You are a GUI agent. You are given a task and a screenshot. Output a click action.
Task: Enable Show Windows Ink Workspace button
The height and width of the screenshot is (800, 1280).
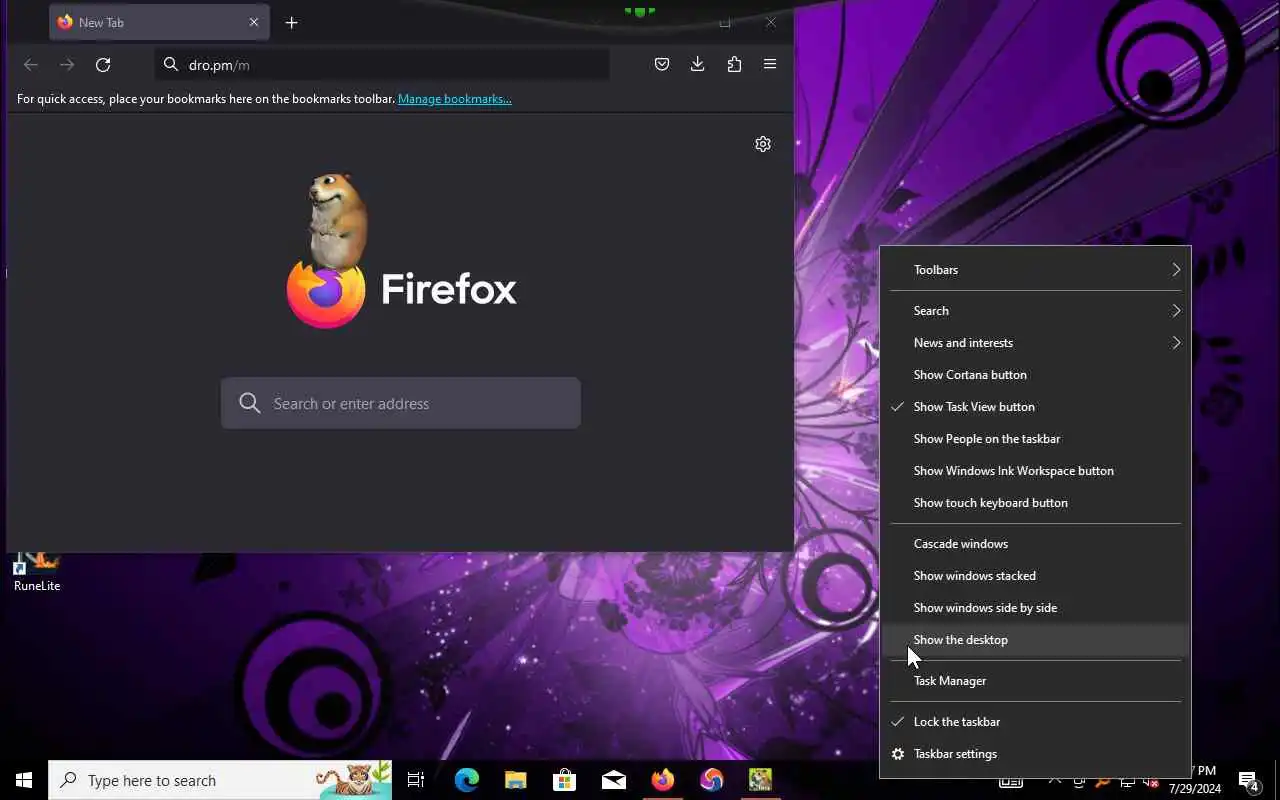pyautogui.click(x=1036, y=471)
